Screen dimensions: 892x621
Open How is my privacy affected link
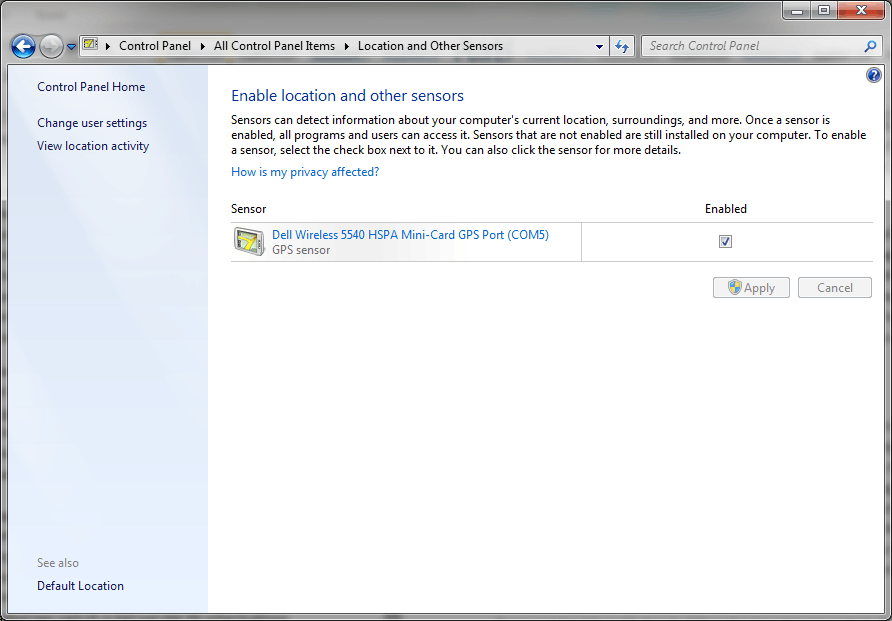(305, 172)
